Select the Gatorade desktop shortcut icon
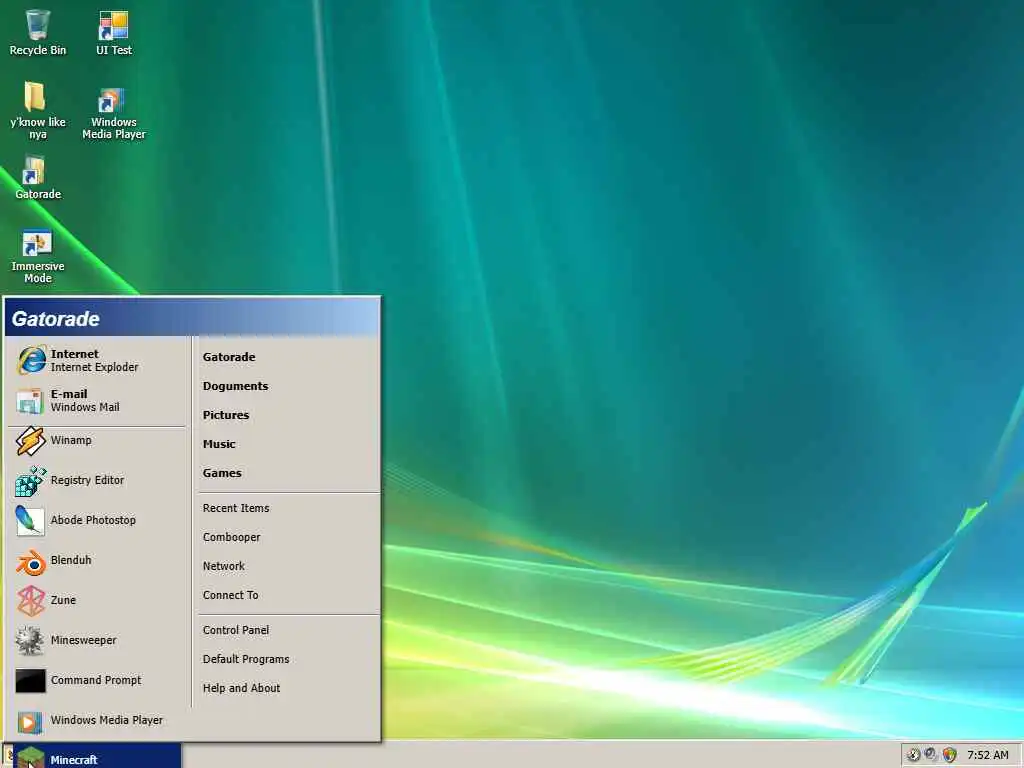The height and width of the screenshot is (768, 1024). pos(37,177)
